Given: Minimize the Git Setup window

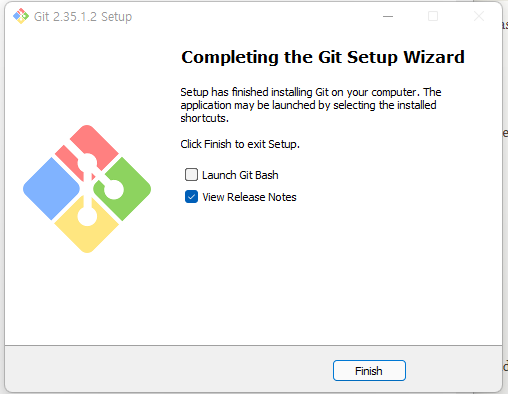Looking at the screenshot, I should (388, 16).
